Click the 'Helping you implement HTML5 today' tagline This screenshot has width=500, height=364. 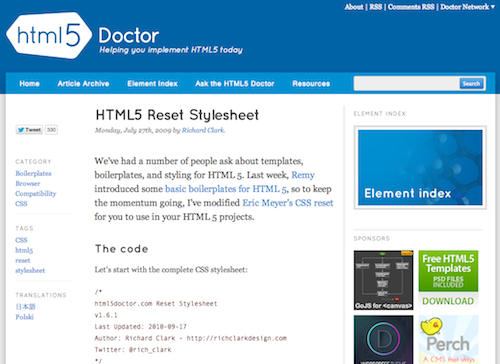click(x=171, y=50)
